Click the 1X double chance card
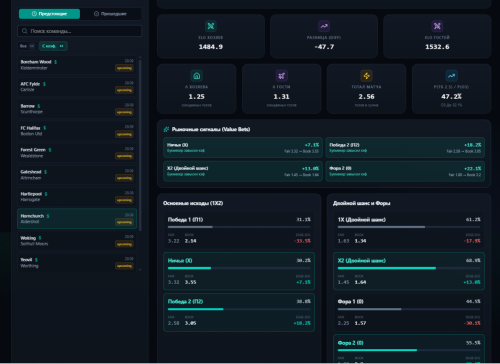This screenshot has width=500, height=364. tap(409, 230)
